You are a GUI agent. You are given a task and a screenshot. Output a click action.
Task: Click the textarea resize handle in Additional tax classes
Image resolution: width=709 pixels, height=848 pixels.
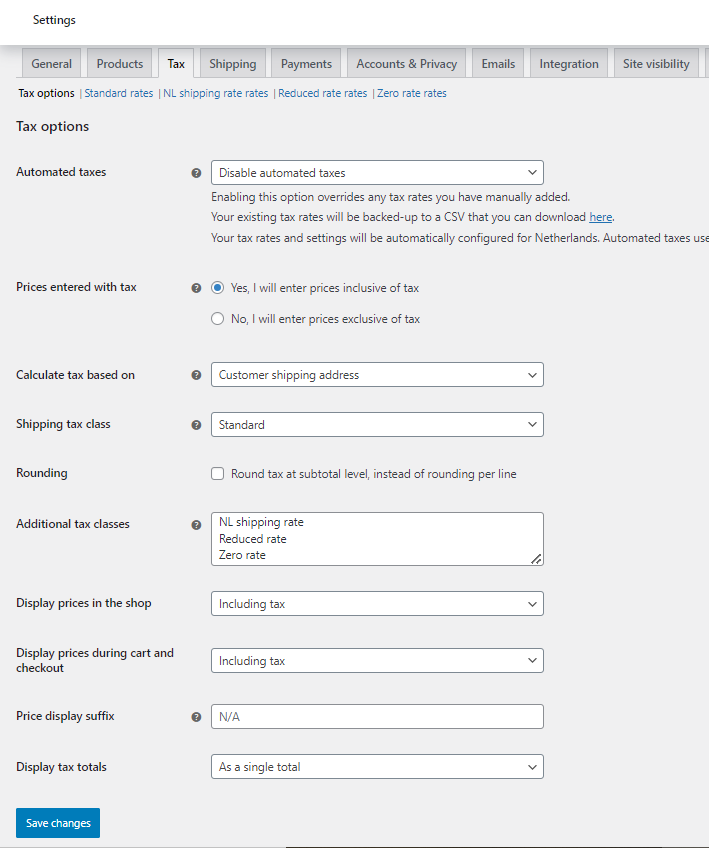[x=536, y=559]
